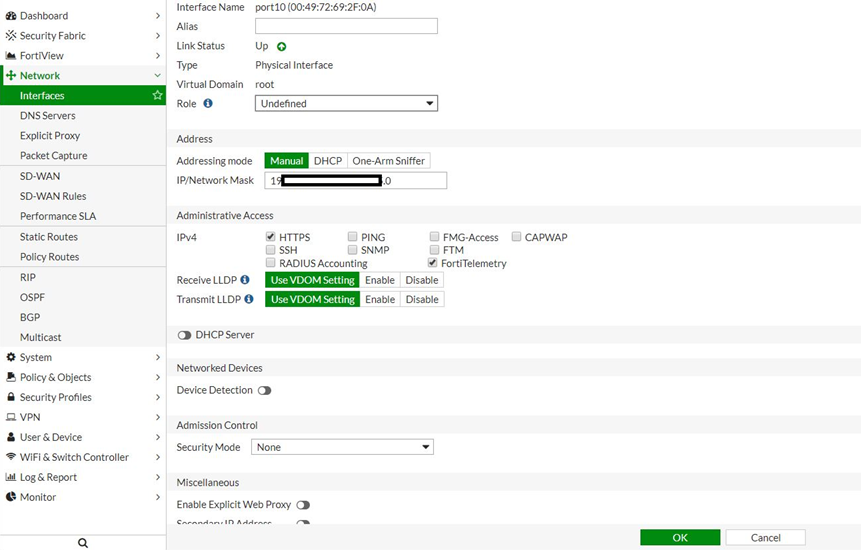Select DHCP addressing mode
This screenshot has width=861, height=550.
click(327, 161)
